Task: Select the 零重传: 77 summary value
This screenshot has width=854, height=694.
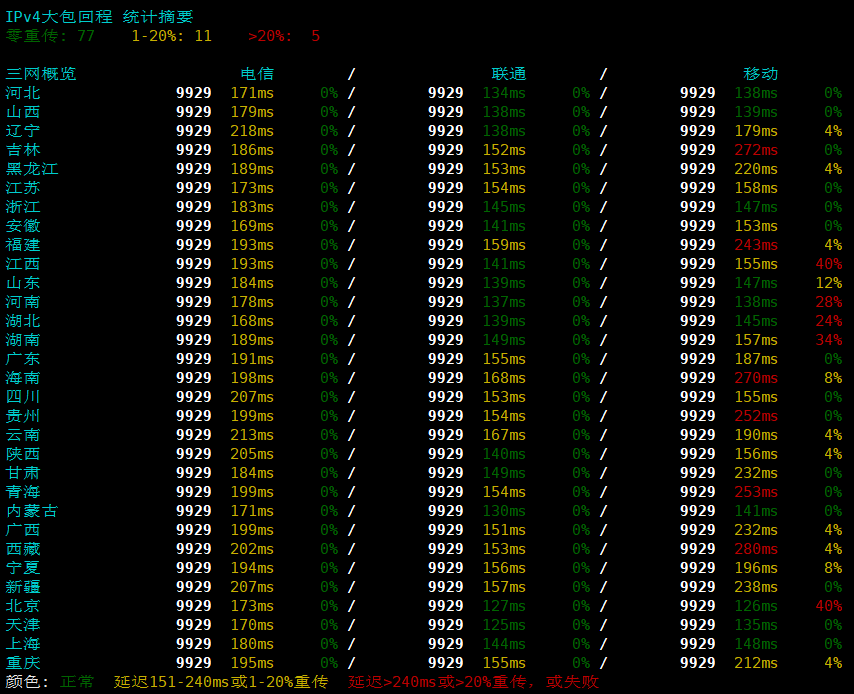Action: 50,36
